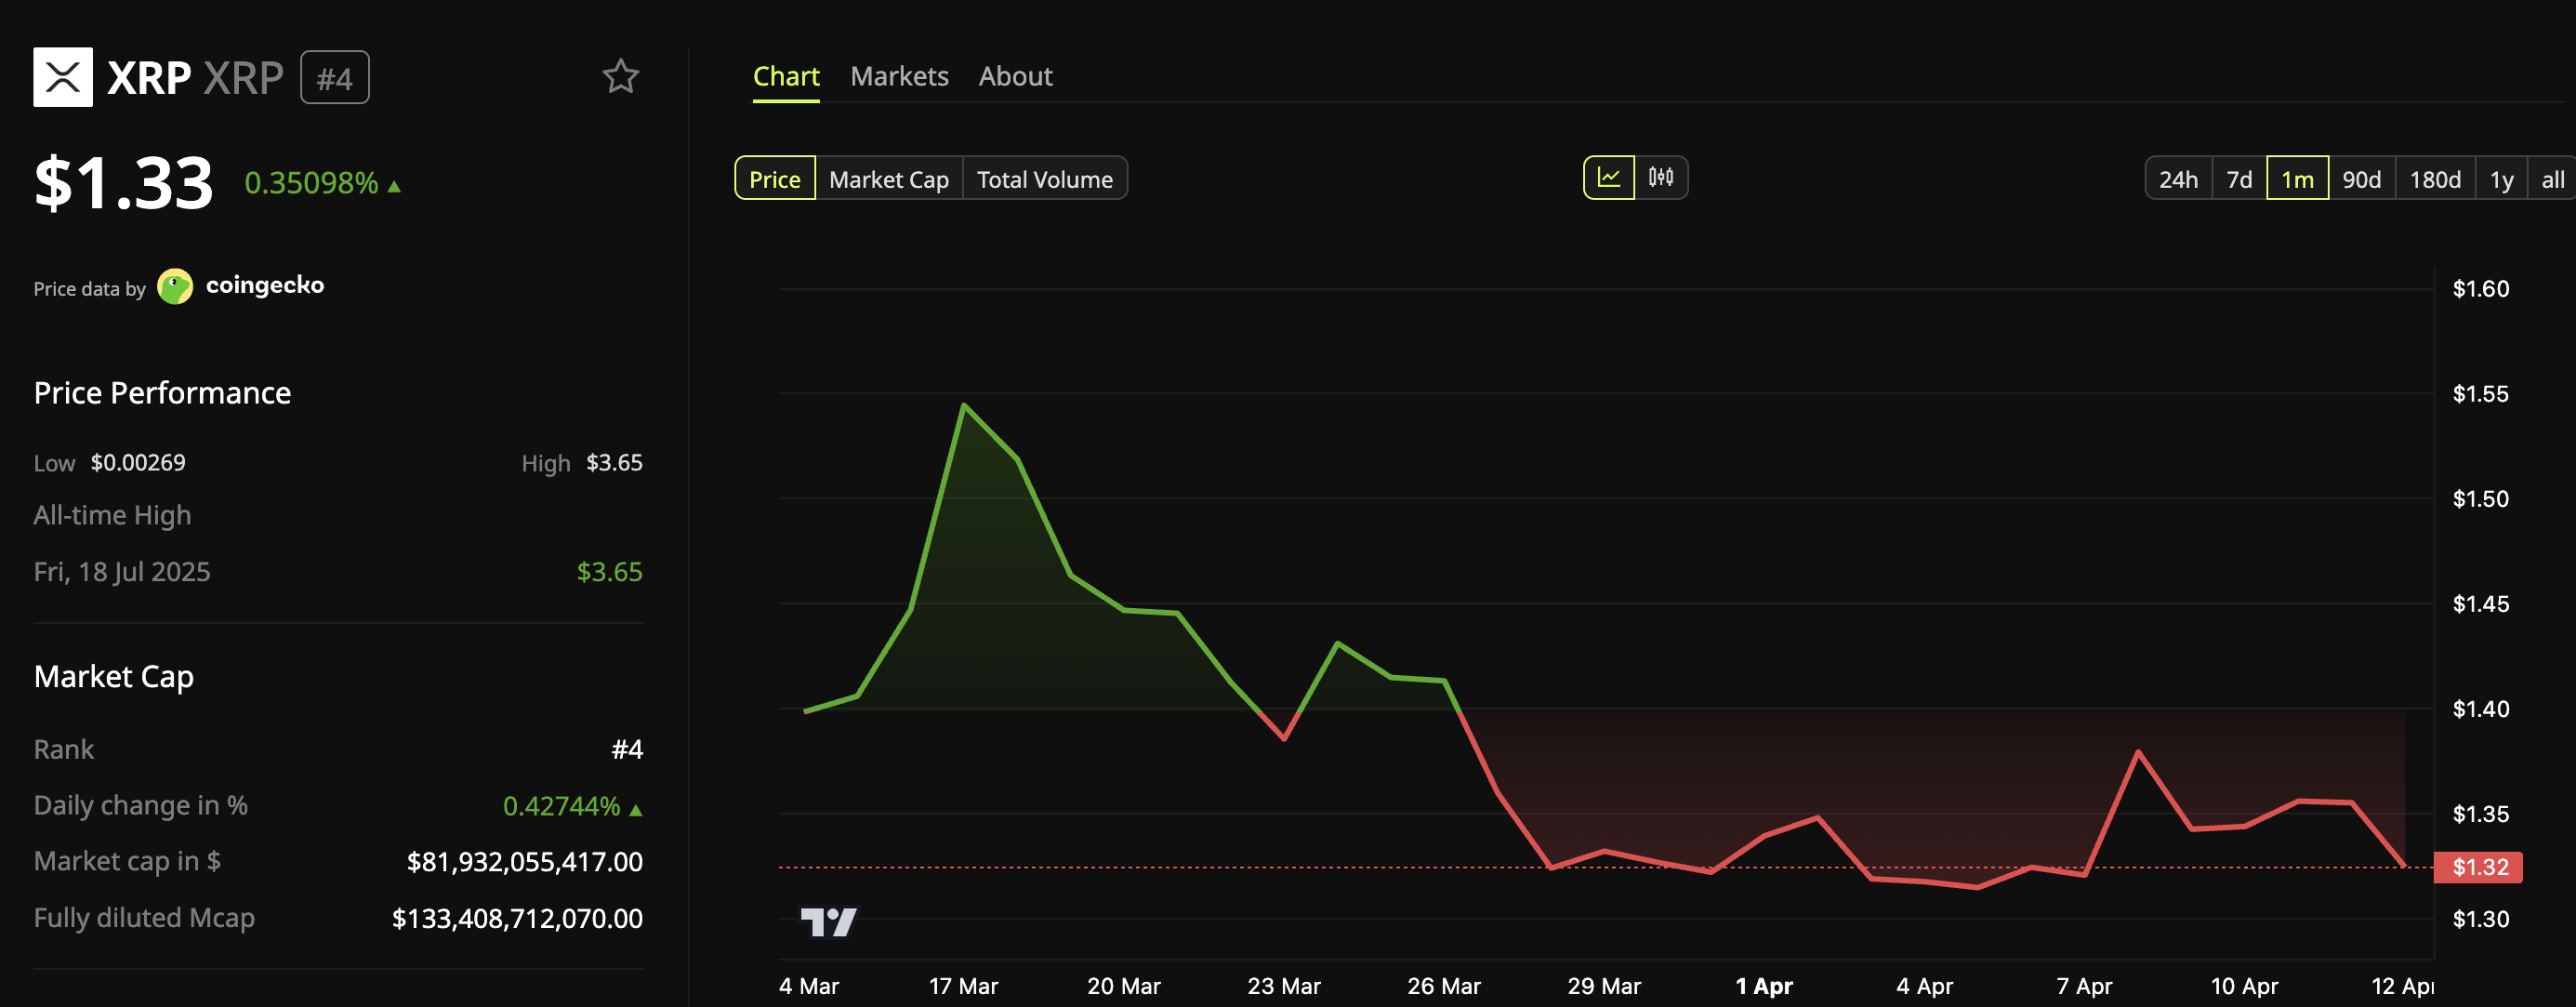The height and width of the screenshot is (1007, 2576).
Task: Select the line chart view icon
Action: point(1610,177)
